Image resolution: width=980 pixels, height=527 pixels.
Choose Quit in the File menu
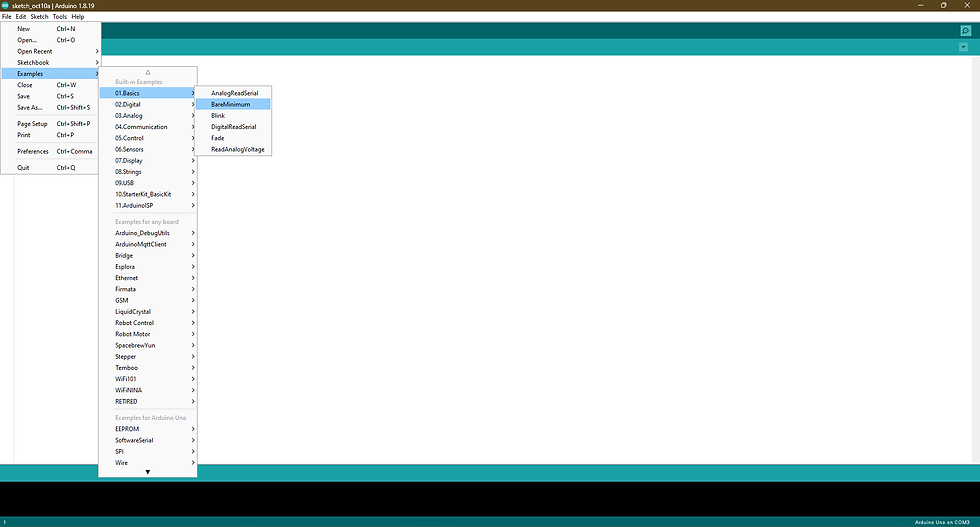(50, 168)
